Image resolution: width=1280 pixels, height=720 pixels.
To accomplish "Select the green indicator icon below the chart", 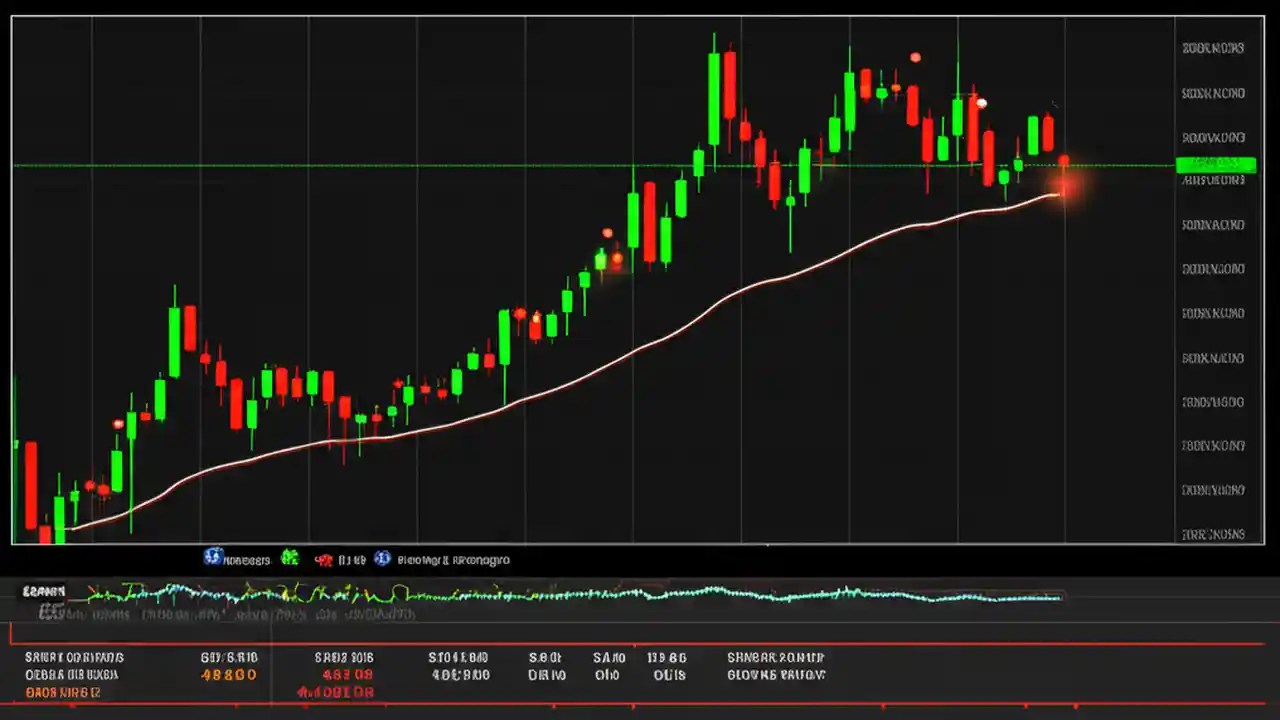I will coord(289,558).
